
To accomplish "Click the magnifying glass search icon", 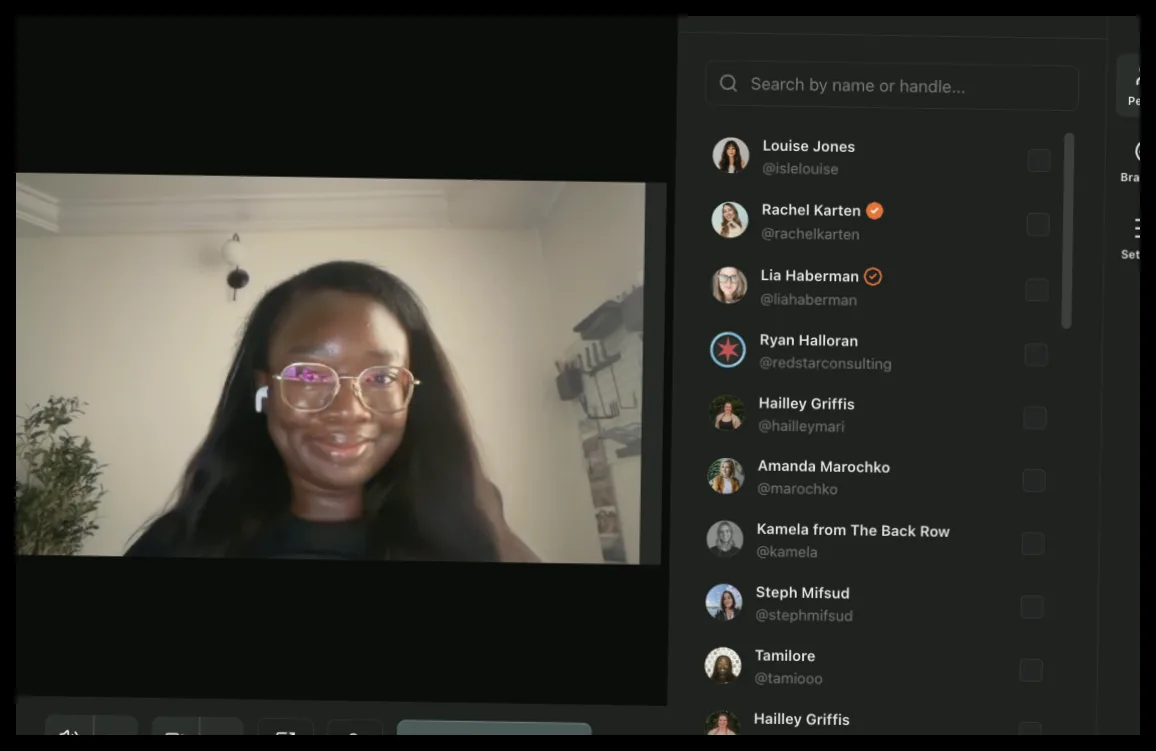I will tap(728, 83).
